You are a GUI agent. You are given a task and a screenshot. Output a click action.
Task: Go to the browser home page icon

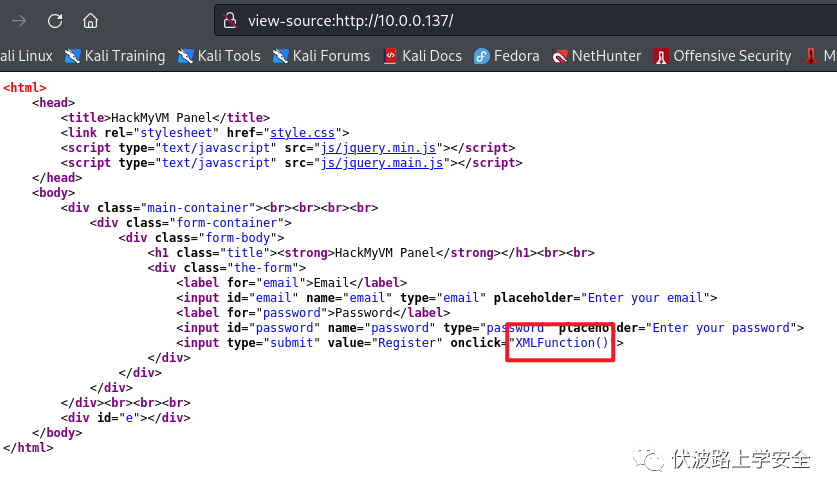tap(90, 21)
